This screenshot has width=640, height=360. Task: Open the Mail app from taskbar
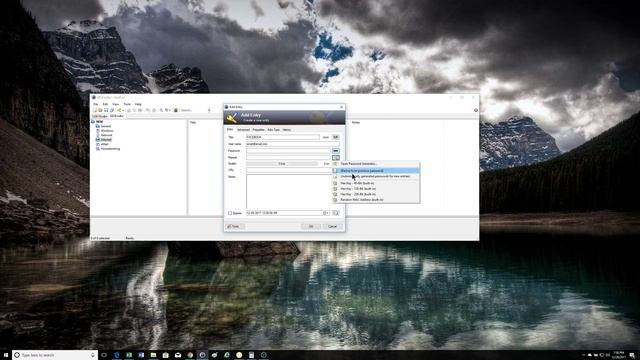coord(178,355)
